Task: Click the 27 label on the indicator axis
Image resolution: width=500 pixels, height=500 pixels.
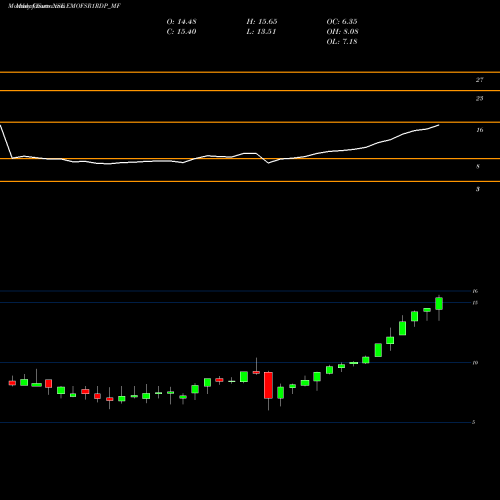Action: [x=479, y=80]
